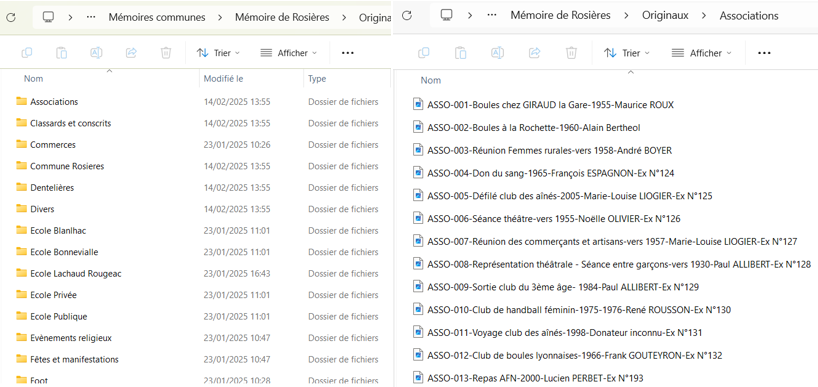Sort by Nom column in right window
The width and height of the screenshot is (818, 387).
click(431, 80)
